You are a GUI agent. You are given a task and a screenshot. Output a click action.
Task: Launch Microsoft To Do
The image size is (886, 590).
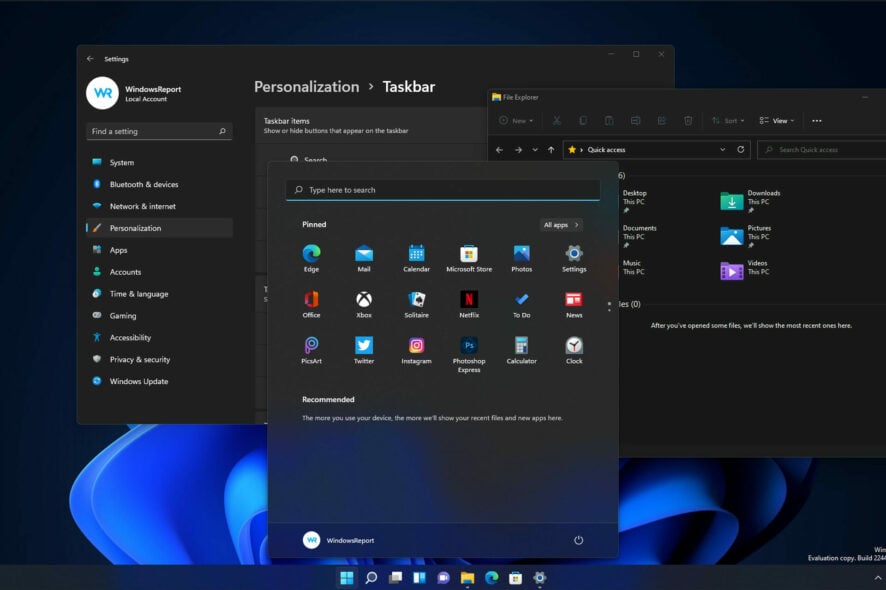pos(521,300)
